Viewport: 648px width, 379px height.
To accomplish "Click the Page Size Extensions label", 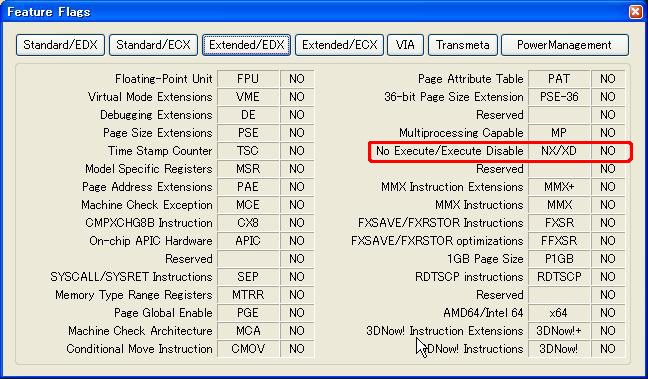I will [x=158, y=133].
